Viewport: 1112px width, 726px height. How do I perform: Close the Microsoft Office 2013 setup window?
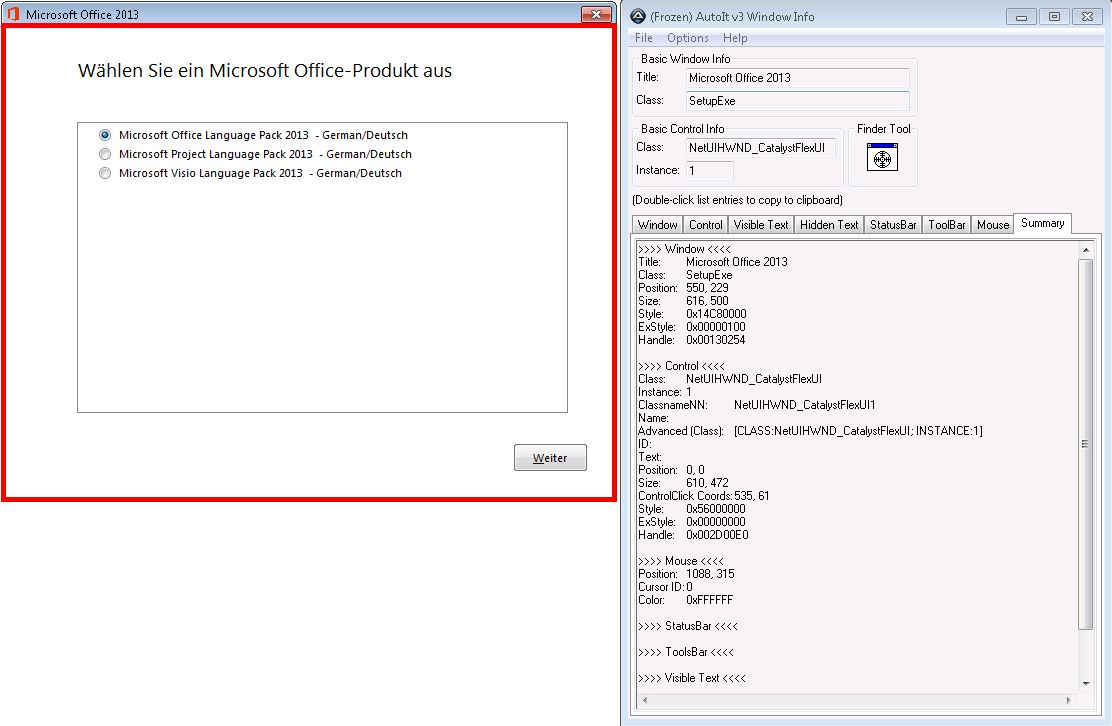pyautogui.click(x=596, y=14)
